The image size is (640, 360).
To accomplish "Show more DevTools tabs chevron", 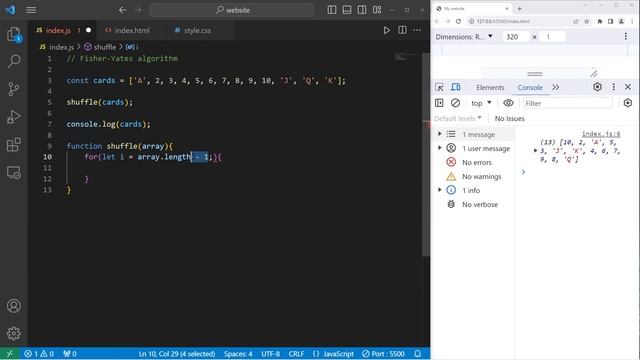I will (x=556, y=87).
